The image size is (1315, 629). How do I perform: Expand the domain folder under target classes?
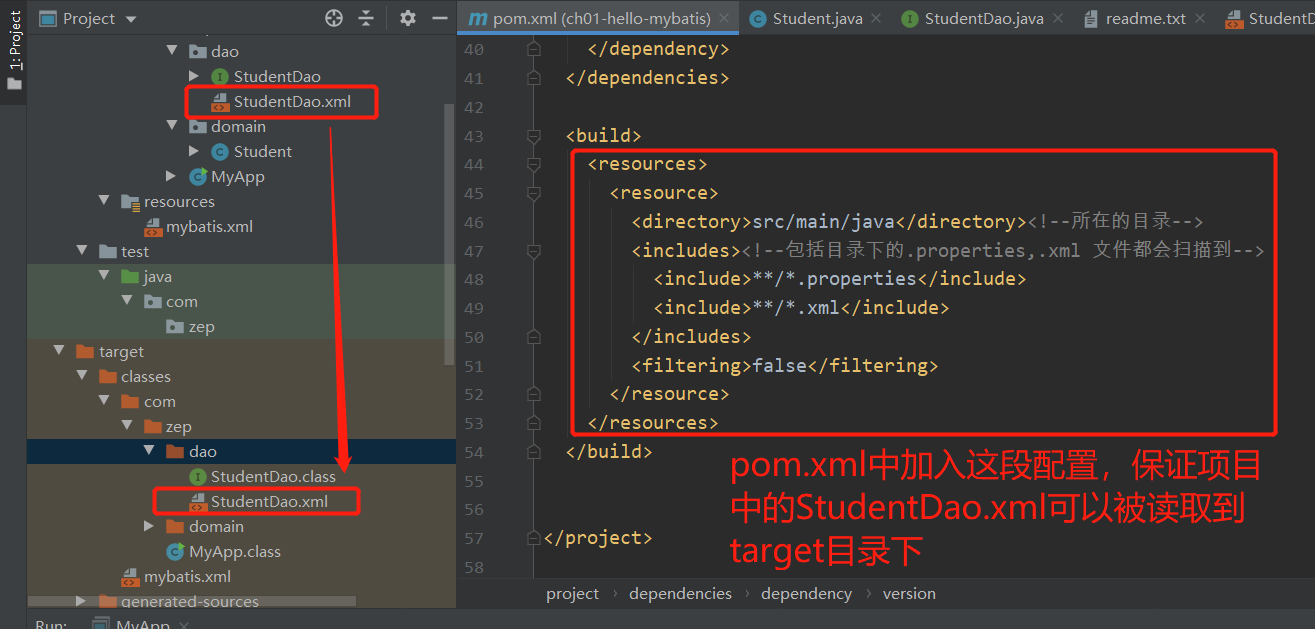click(x=149, y=526)
